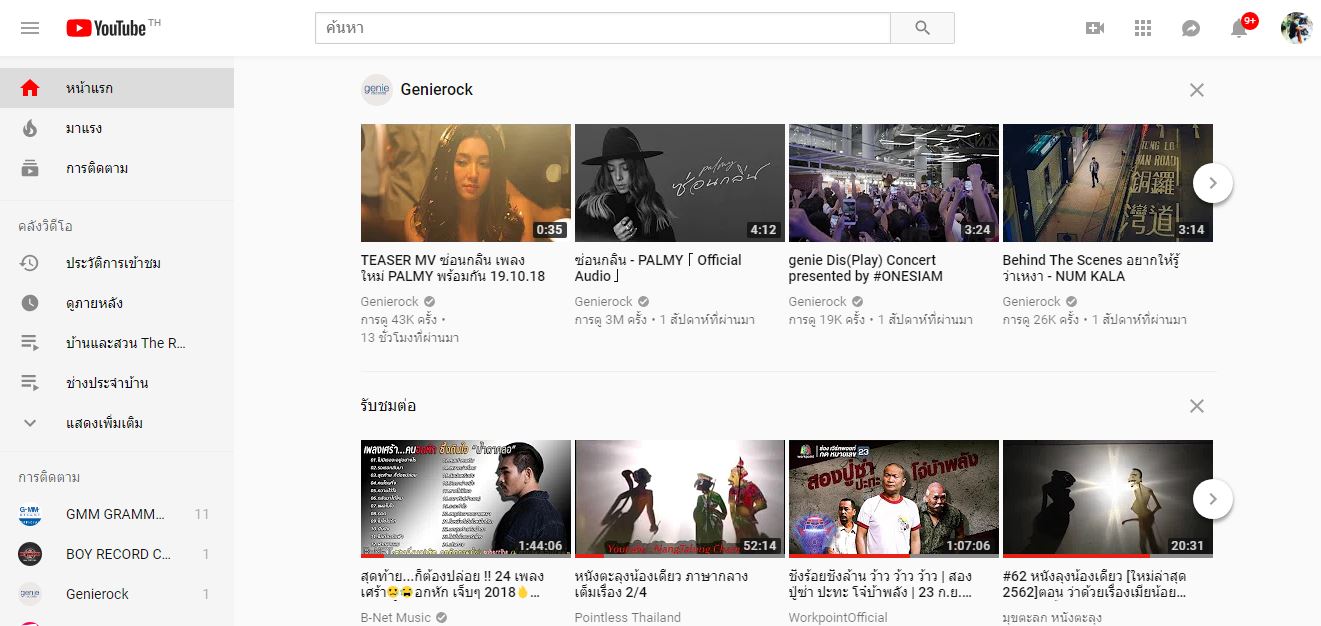Viewport: 1321px width, 626px height.
Task: Open the YouTube apps grid
Action: pos(1143,28)
